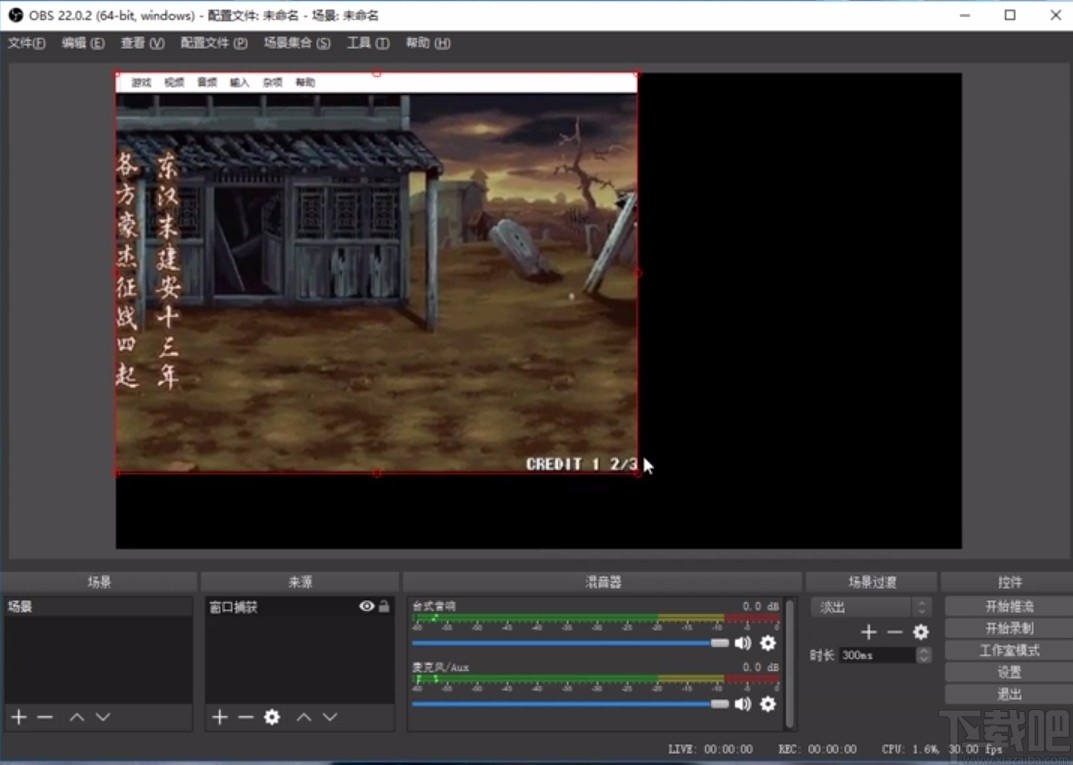Click the 混音器 panel header

click(x=603, y=582)
